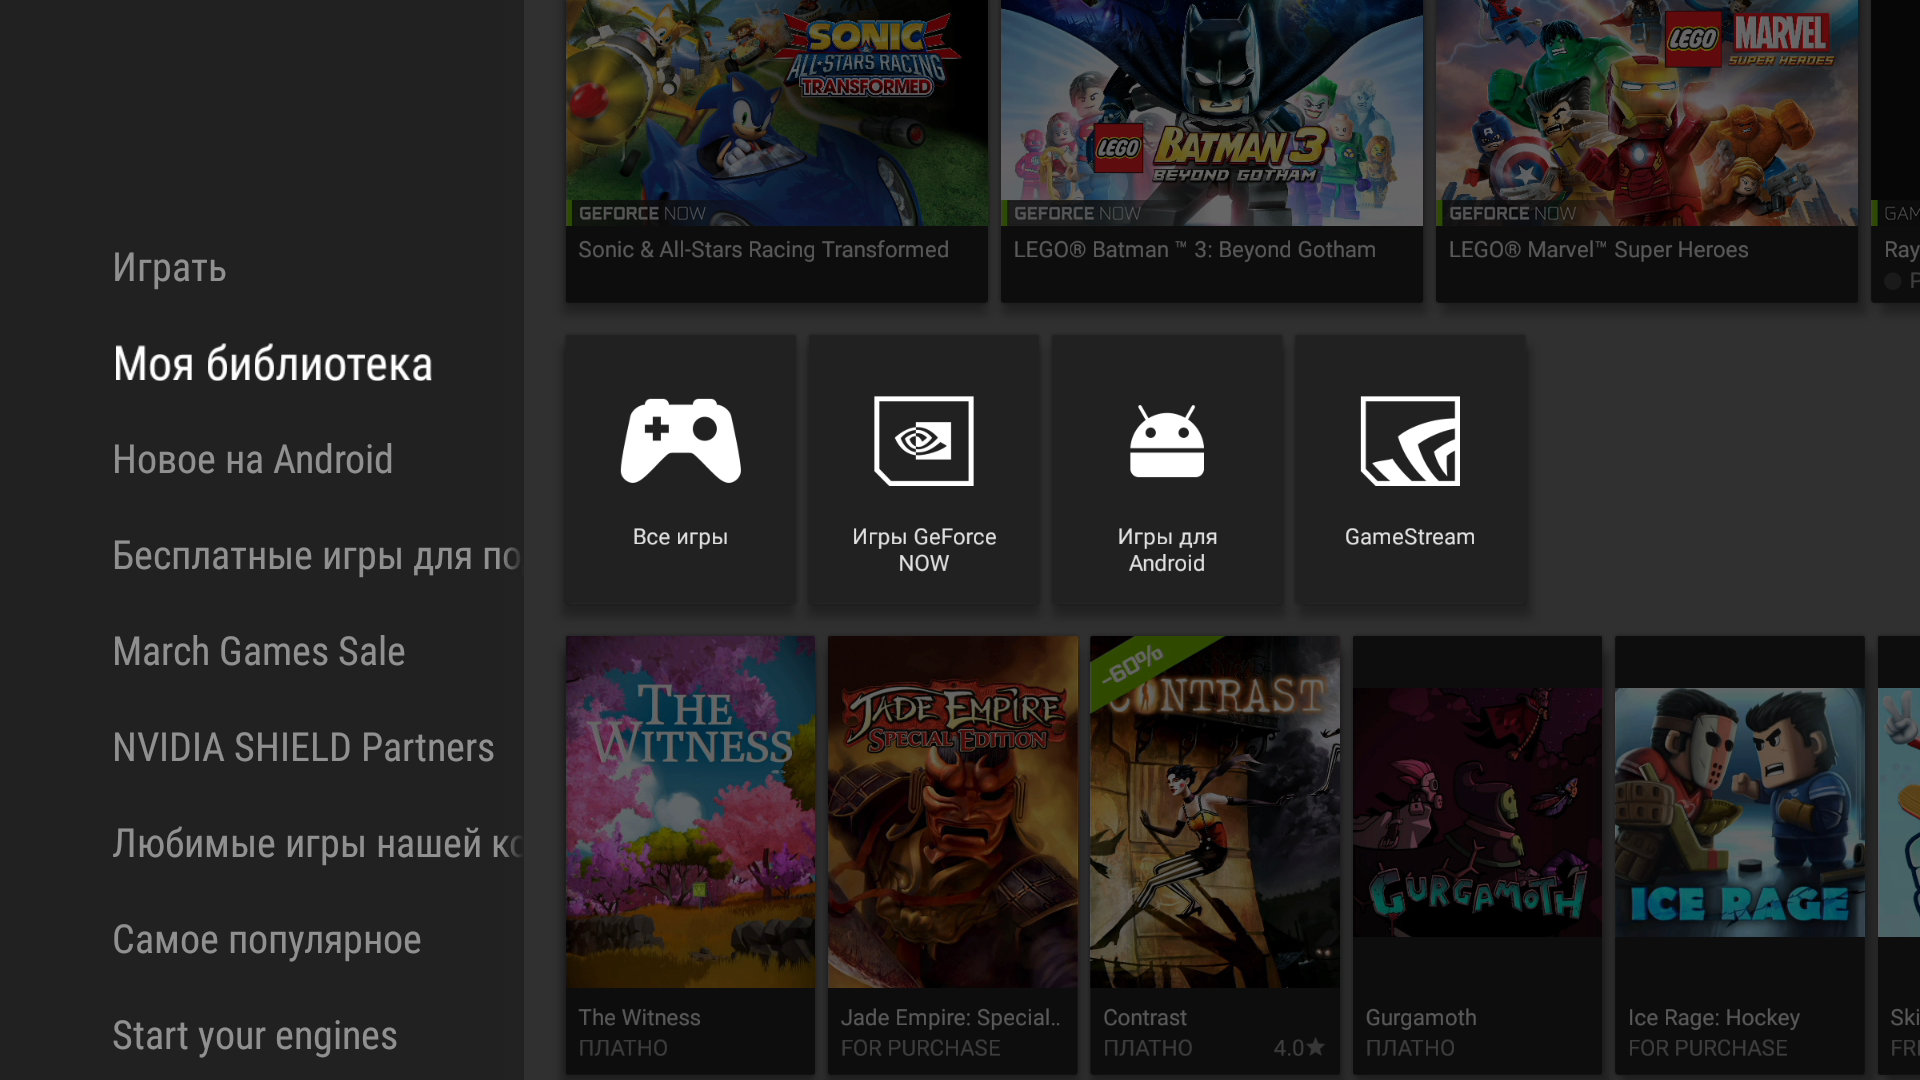This screenshot has height=1080, width=1920.
Task: Open the Android games robot icon
Action: [x=1166, y=442]
